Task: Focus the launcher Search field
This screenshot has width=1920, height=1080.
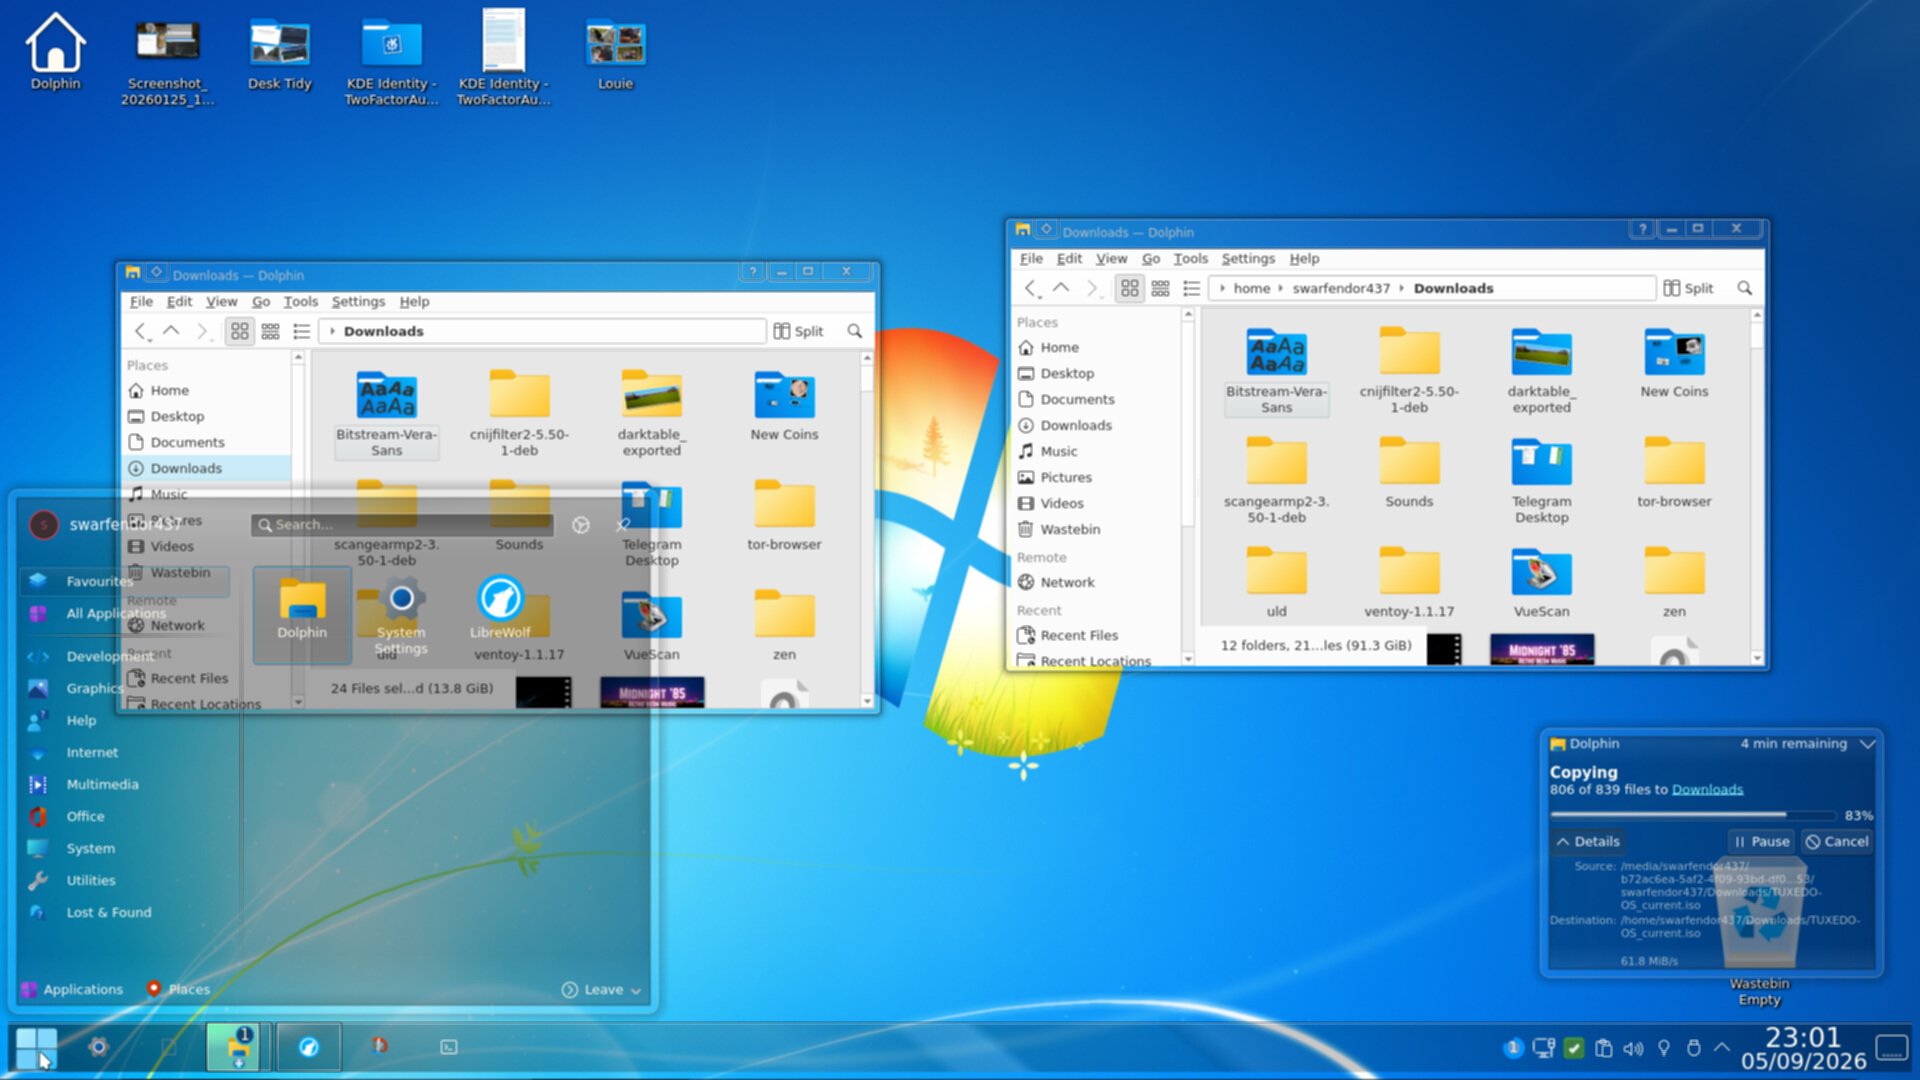Action: click(402, 524)
